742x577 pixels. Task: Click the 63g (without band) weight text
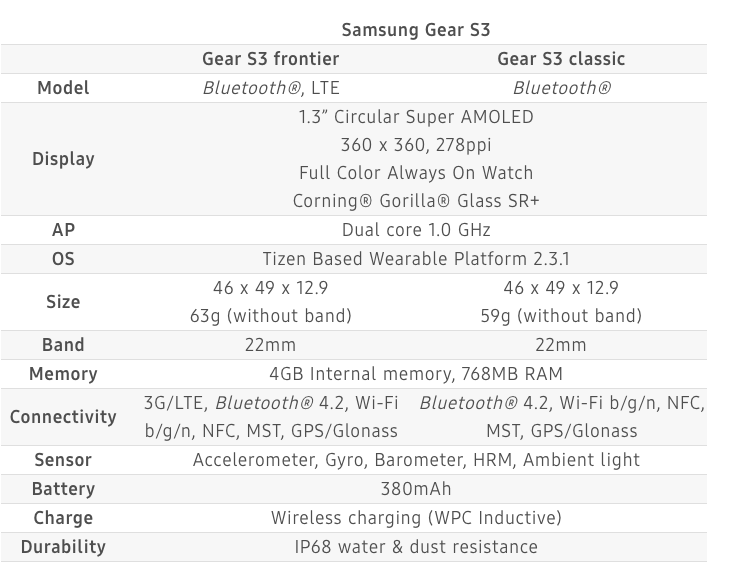270,316
